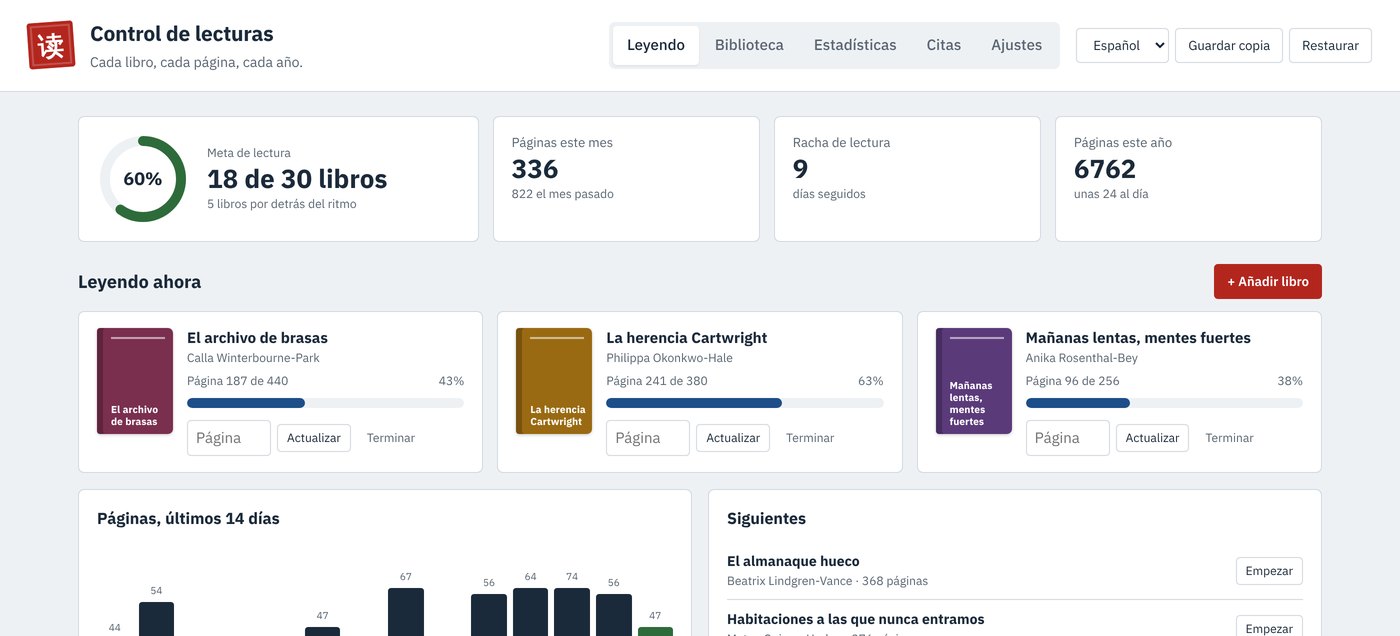This screenshot has height=636, width=1400.
Task: Click the Mañanas lentas, mentes fuertes cover
Action: coord(974,381)
